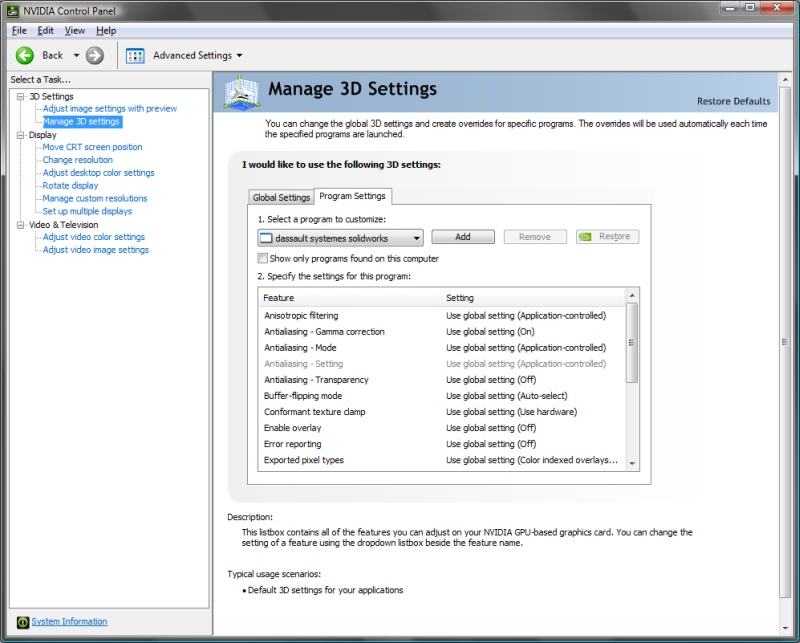800x643 pixels.
Task: Open the Edit menu
Action: coord(45,31)
